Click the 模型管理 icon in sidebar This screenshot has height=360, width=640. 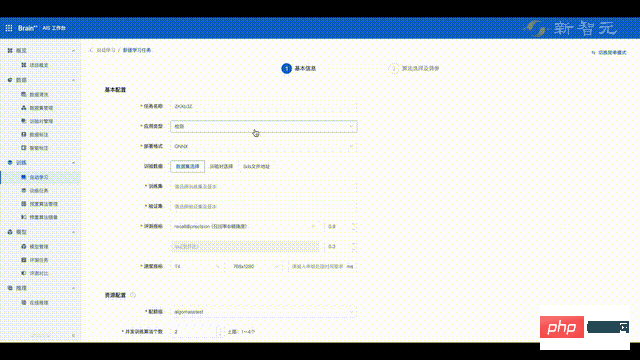[24, 247]
